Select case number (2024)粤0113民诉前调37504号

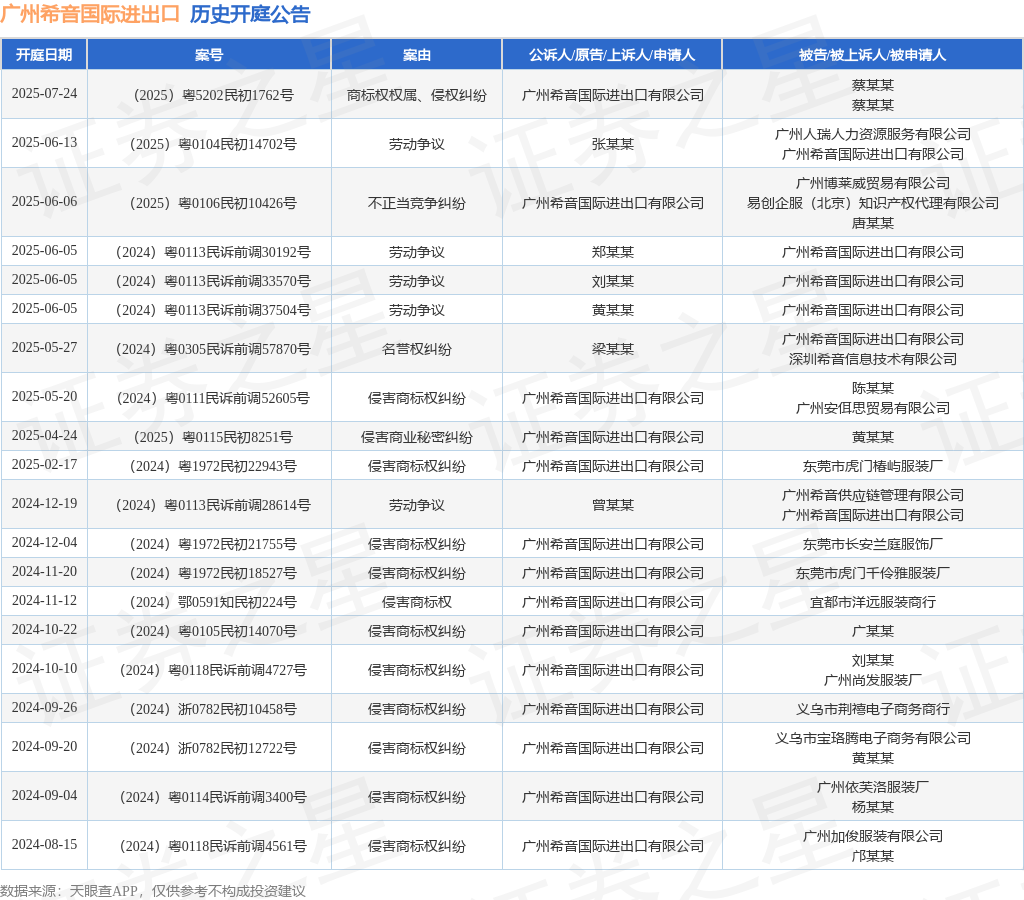(x=214, y=310)
